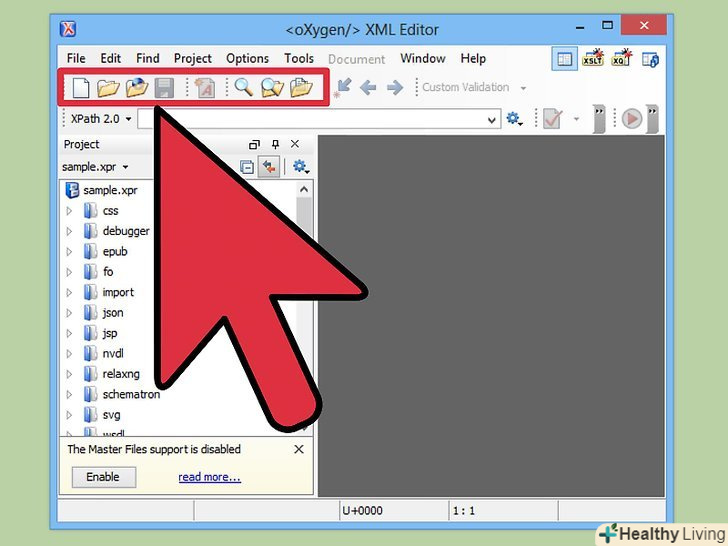Open Find/Replace in Files icon

(272, 87)
